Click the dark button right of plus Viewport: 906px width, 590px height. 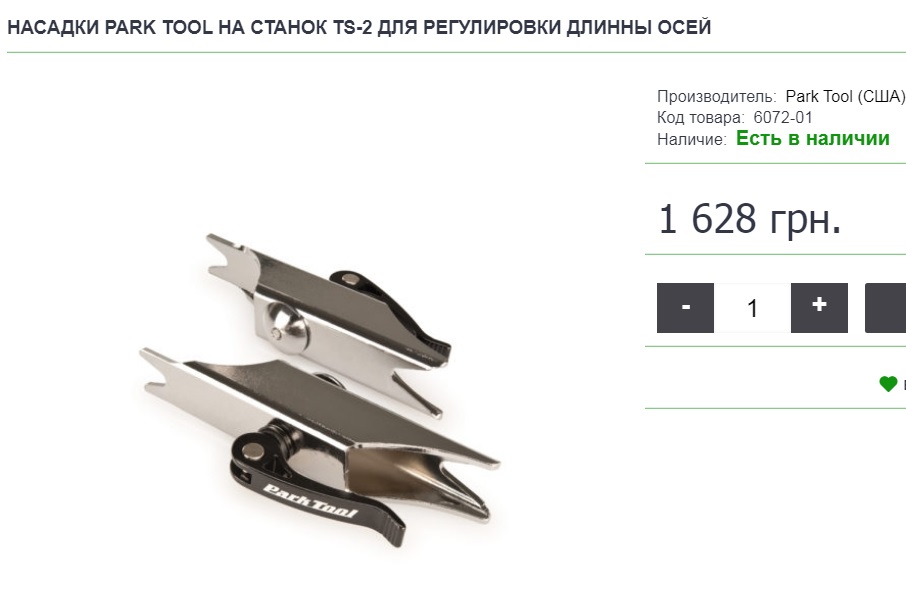tap(885, 308)
